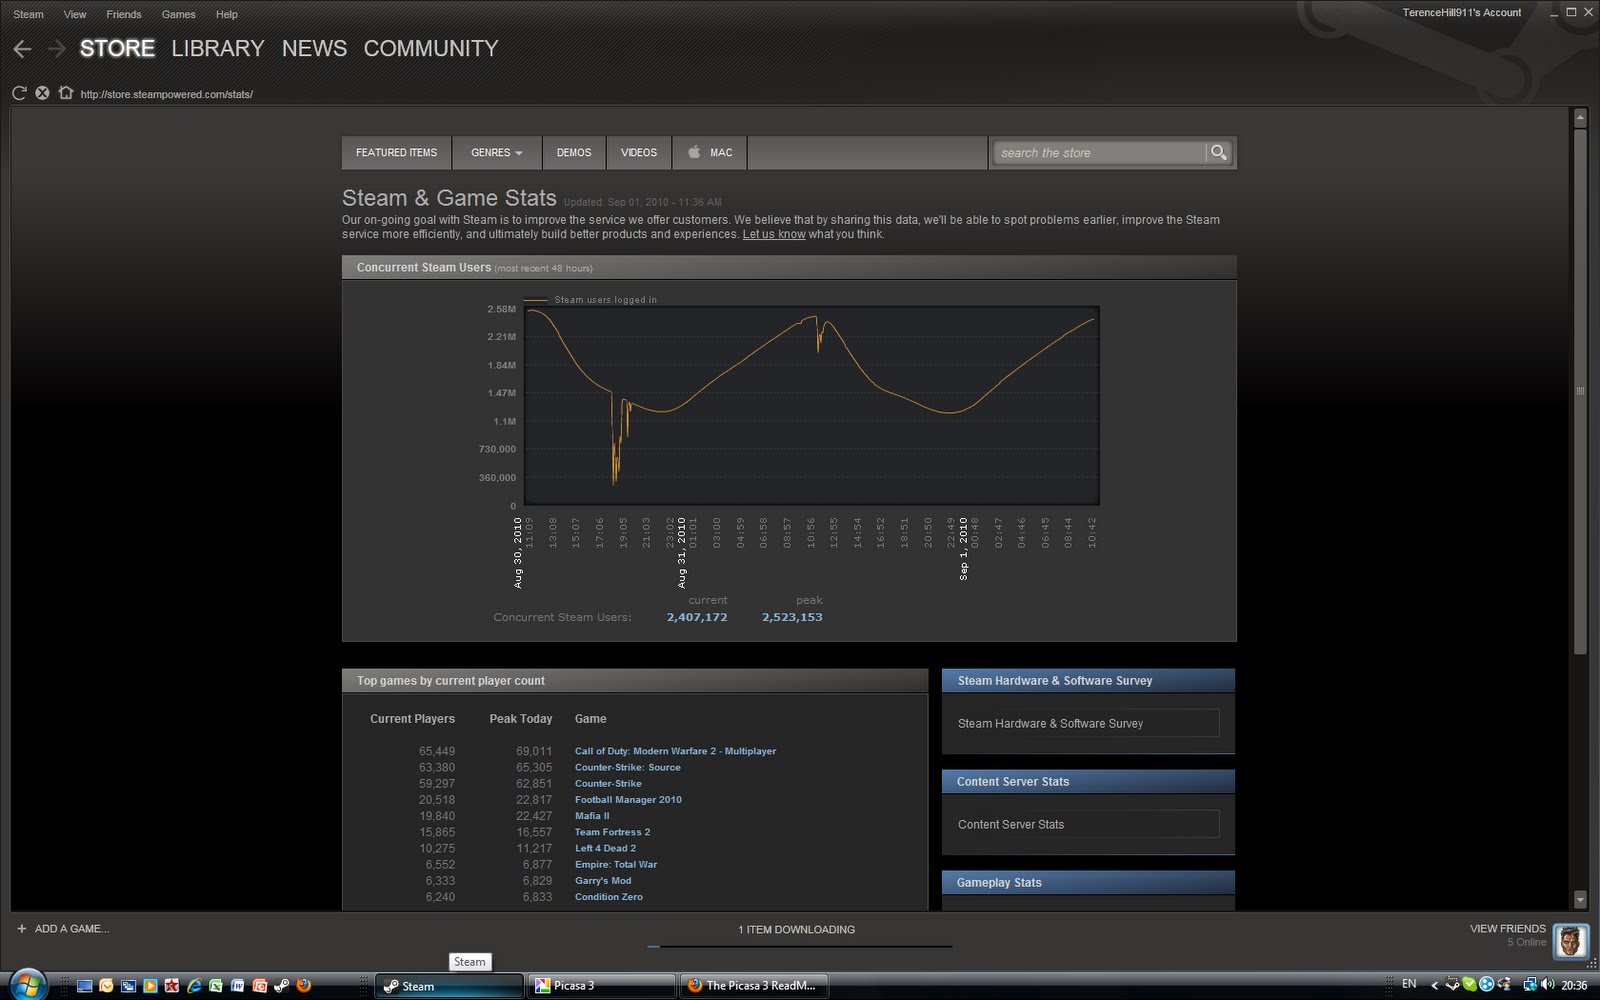Open the Friends menu
Viewport: 1600px width, 1000px height.
coord(124,14)
